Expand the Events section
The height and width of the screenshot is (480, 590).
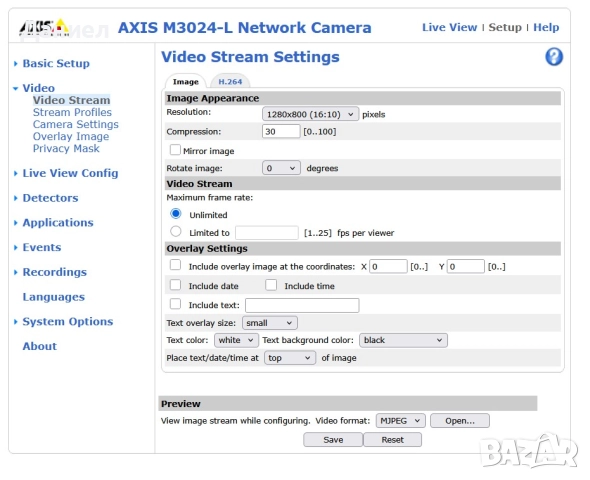(42, 247)
